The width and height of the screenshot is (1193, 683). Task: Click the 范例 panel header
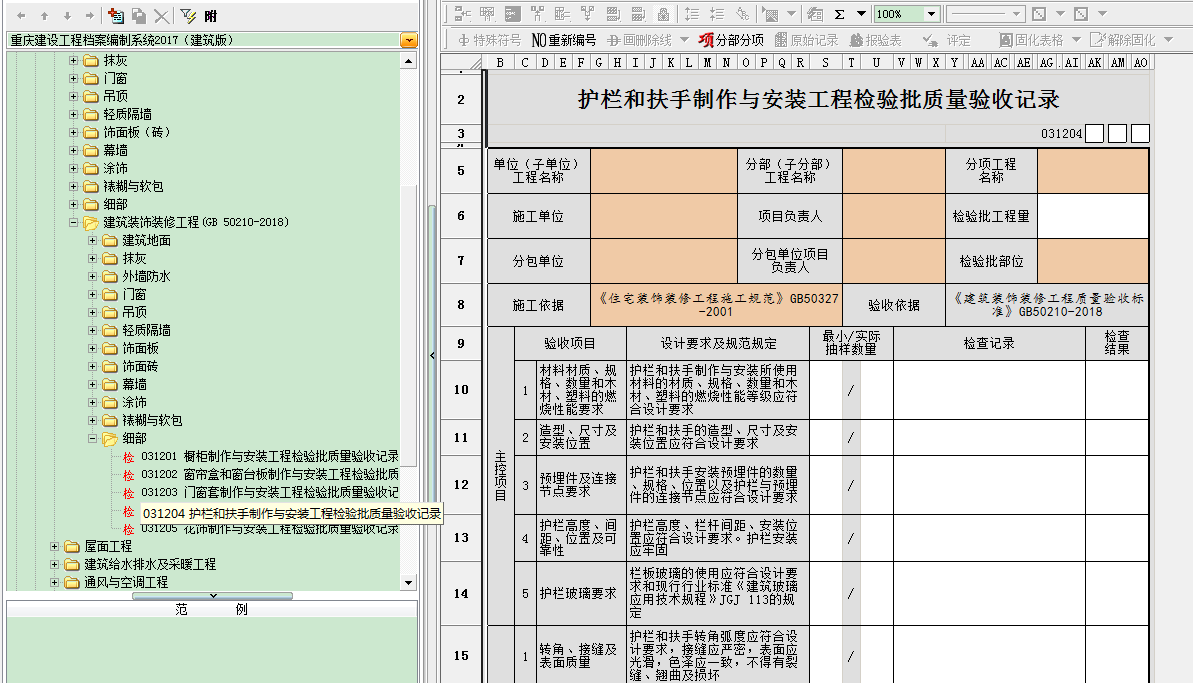click(211, 609)
